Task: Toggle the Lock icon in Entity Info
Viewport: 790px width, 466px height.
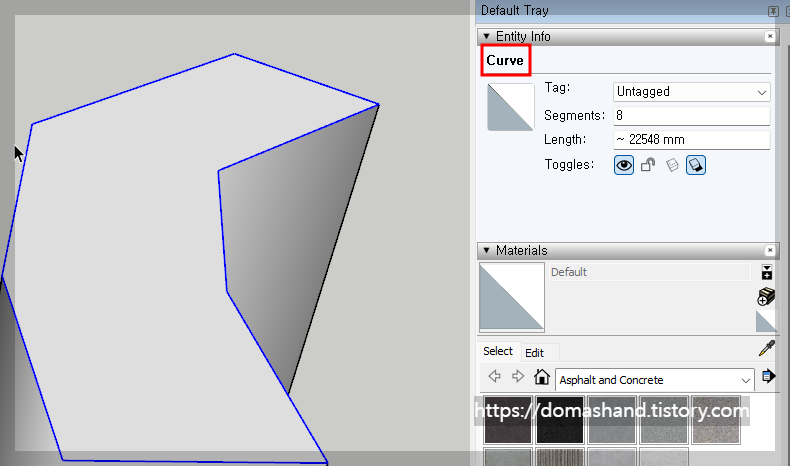Action: (x=648, y=165)
